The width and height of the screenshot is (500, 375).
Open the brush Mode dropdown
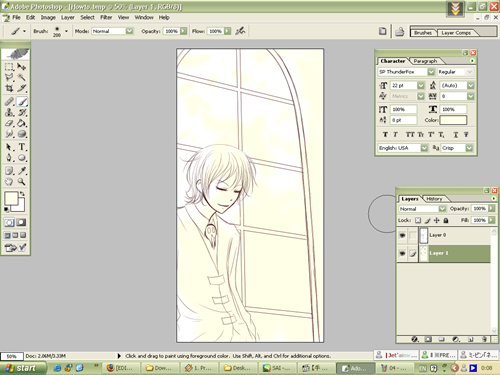pos(113,31)
